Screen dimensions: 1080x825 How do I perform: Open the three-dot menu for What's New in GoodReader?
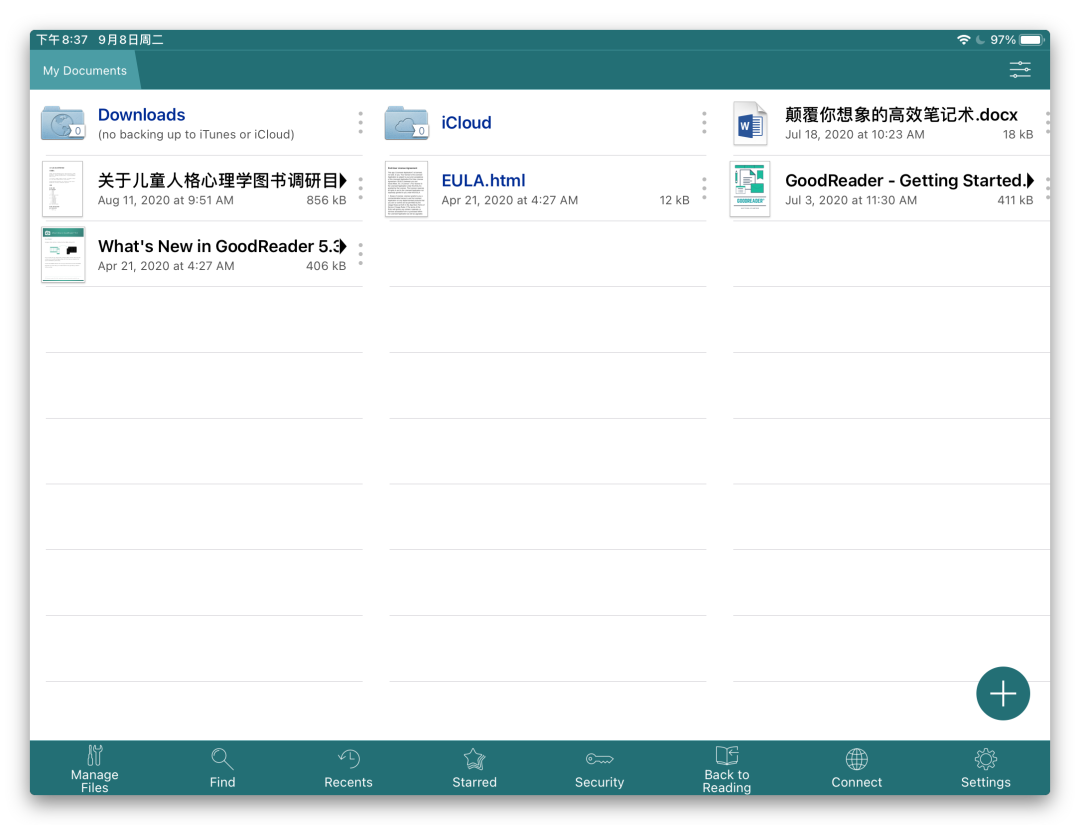360,254
